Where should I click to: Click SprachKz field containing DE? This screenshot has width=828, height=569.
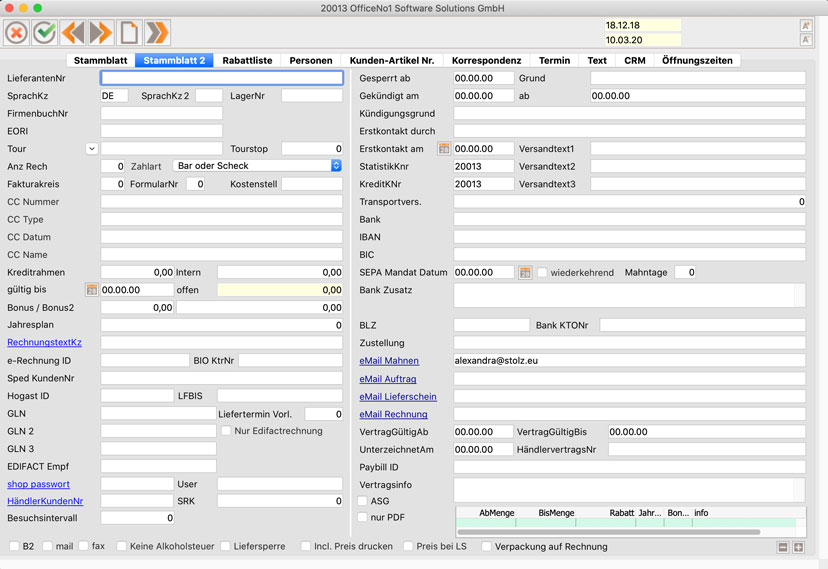[114, 96]
